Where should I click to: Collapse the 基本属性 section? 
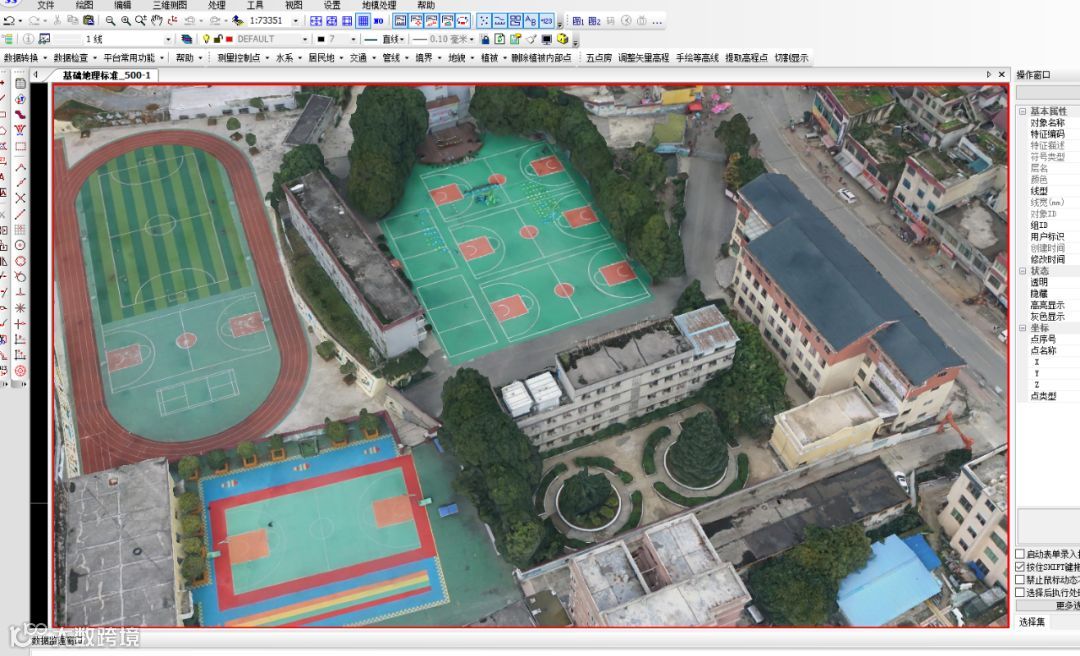pos(1023,111)
